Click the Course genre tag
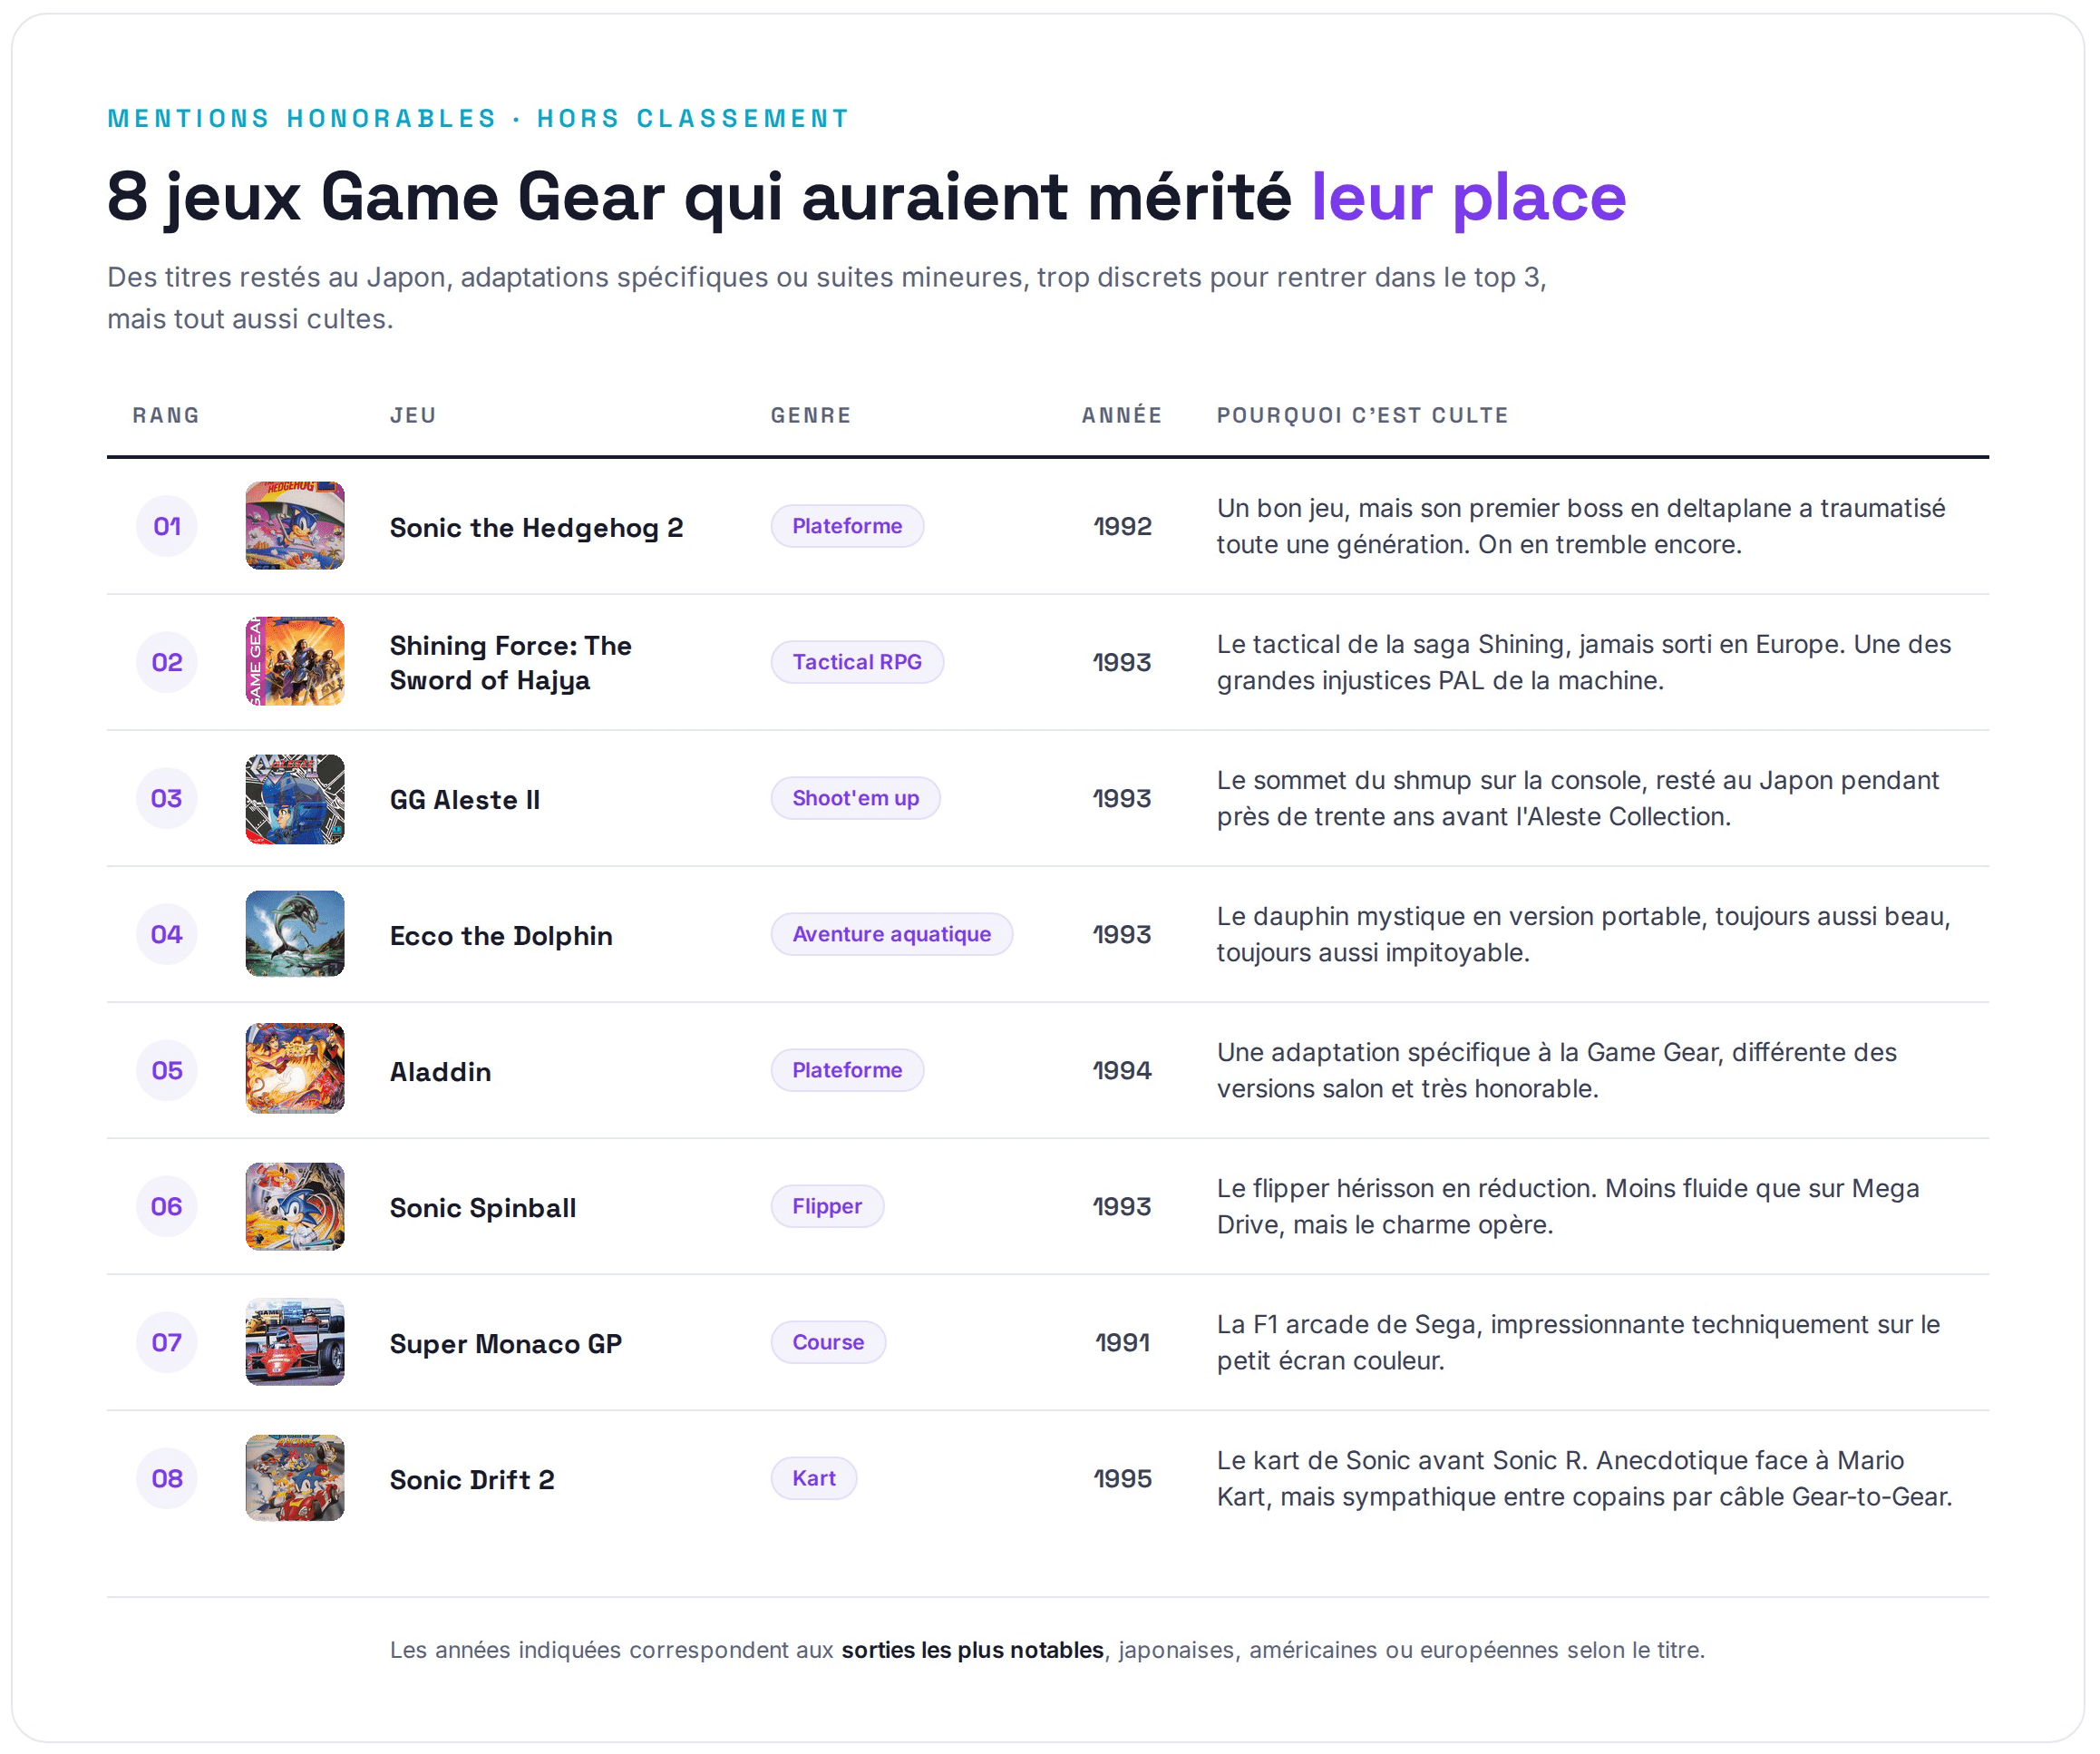This screenshot has width=2100, height=1754. [x=828, y=1342]
